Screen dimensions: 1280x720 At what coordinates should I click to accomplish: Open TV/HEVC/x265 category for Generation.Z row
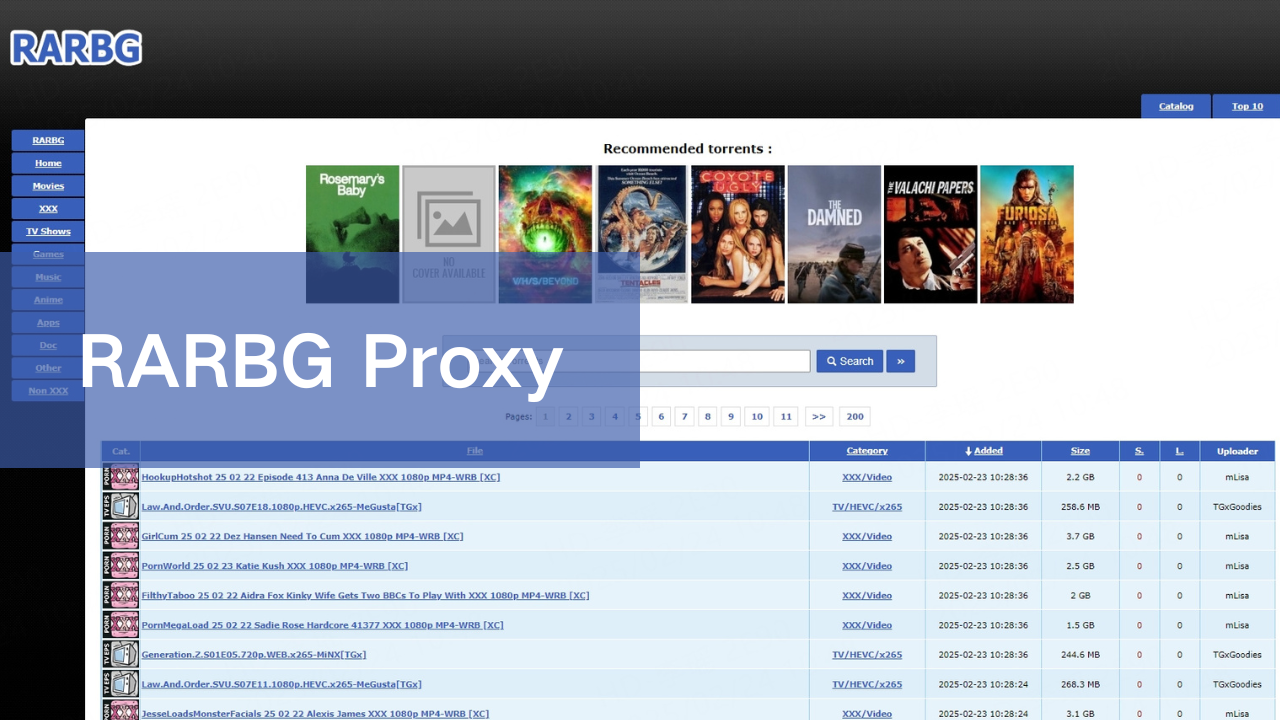pos(867,655)
